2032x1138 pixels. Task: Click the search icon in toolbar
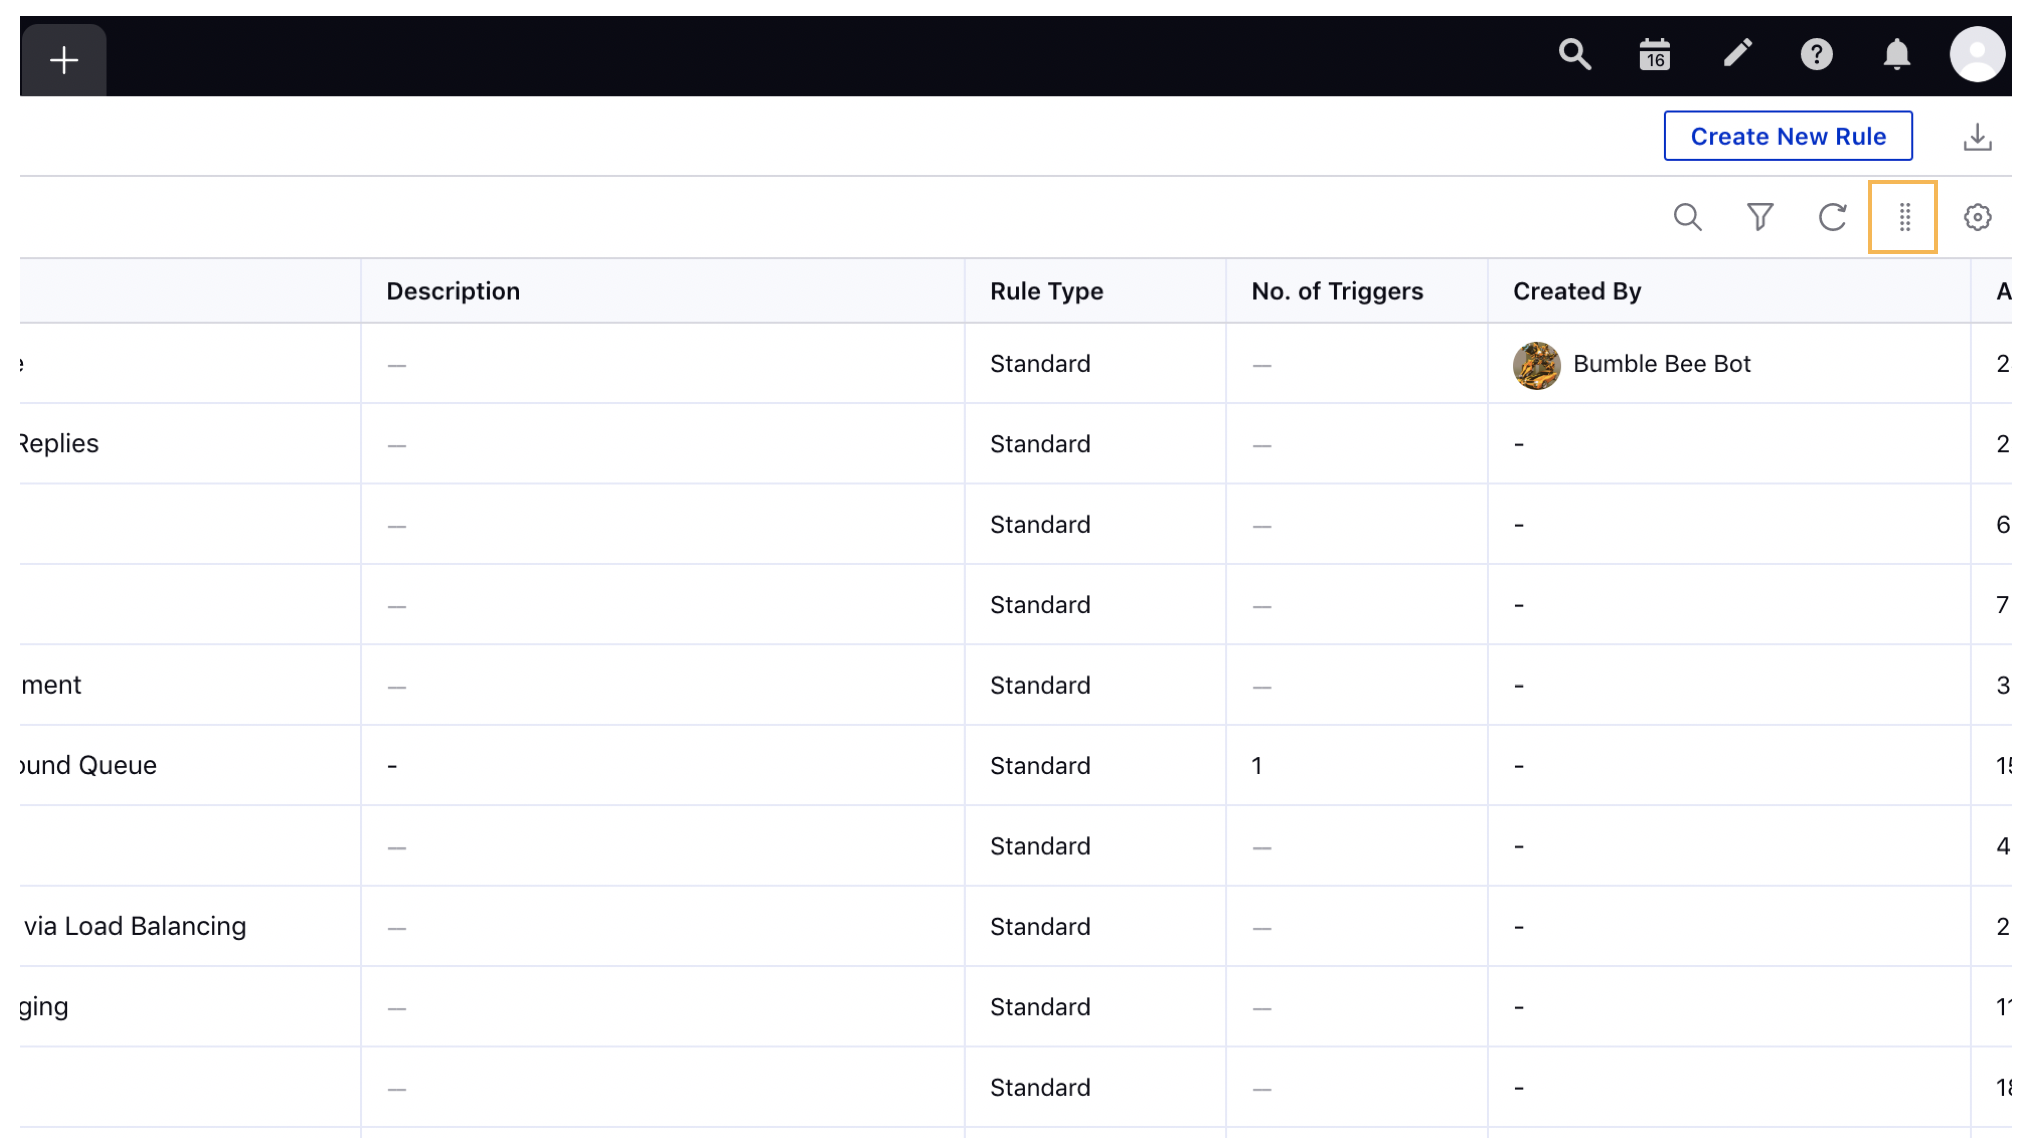coord(1690,216)
